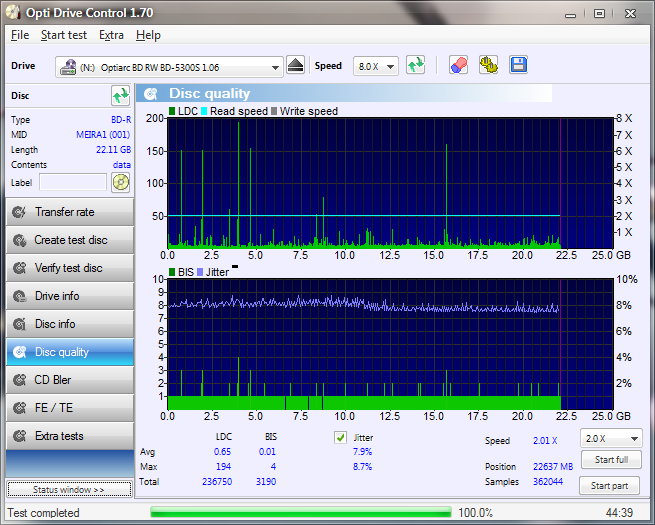Open the Start test menu
The width and height of the screenshot is (655, 525).
(64, 35)
